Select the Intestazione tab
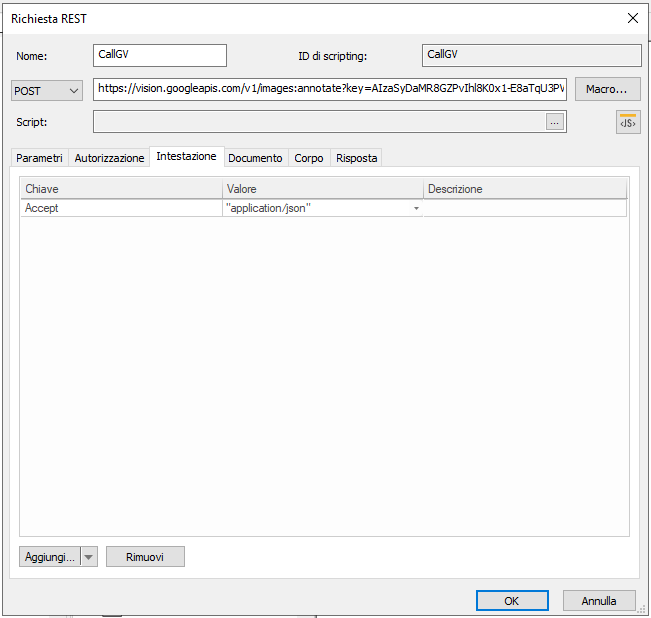651x618 pixels. [186, 156]
